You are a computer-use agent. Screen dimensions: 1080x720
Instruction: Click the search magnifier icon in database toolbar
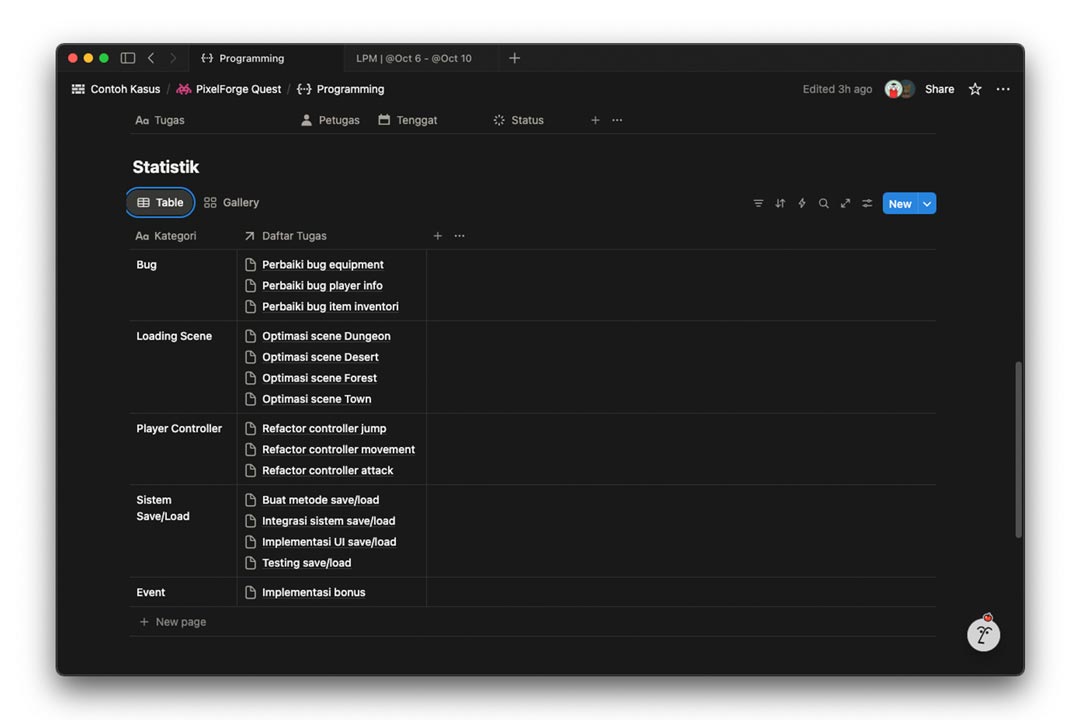[824, 203]
